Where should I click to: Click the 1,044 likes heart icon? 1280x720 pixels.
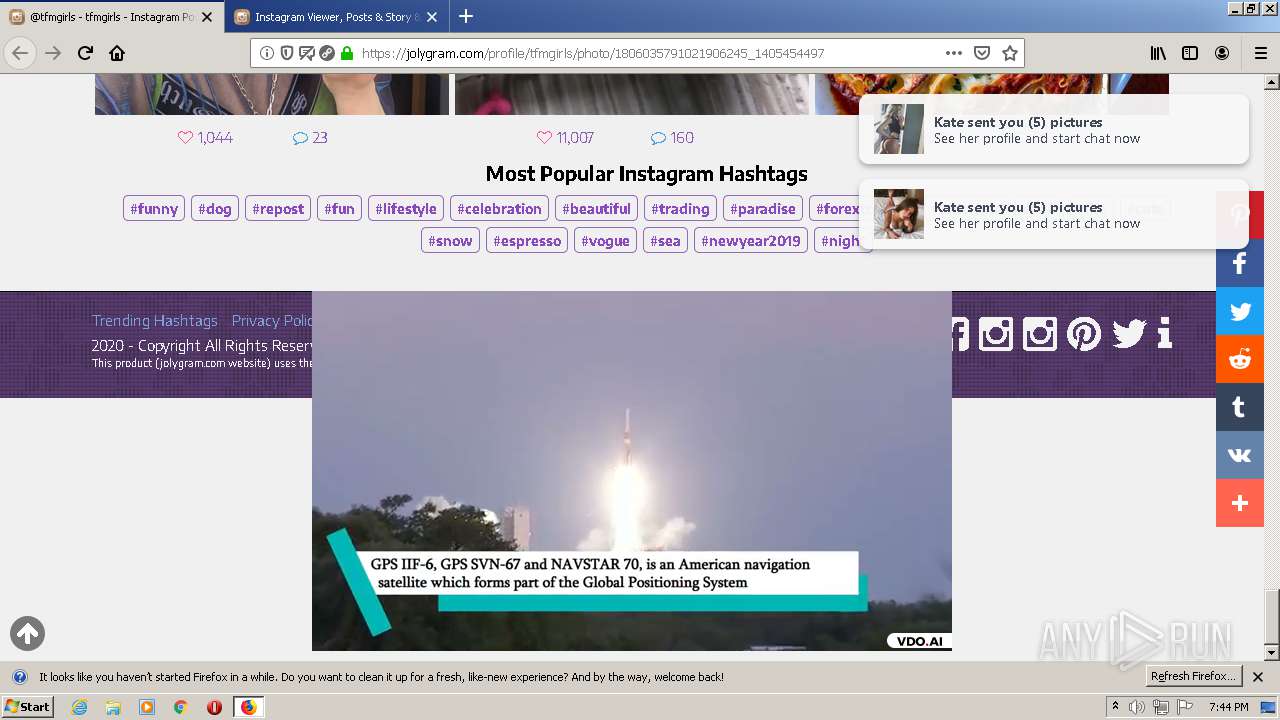pyautogui.click(x=185, y=138)
